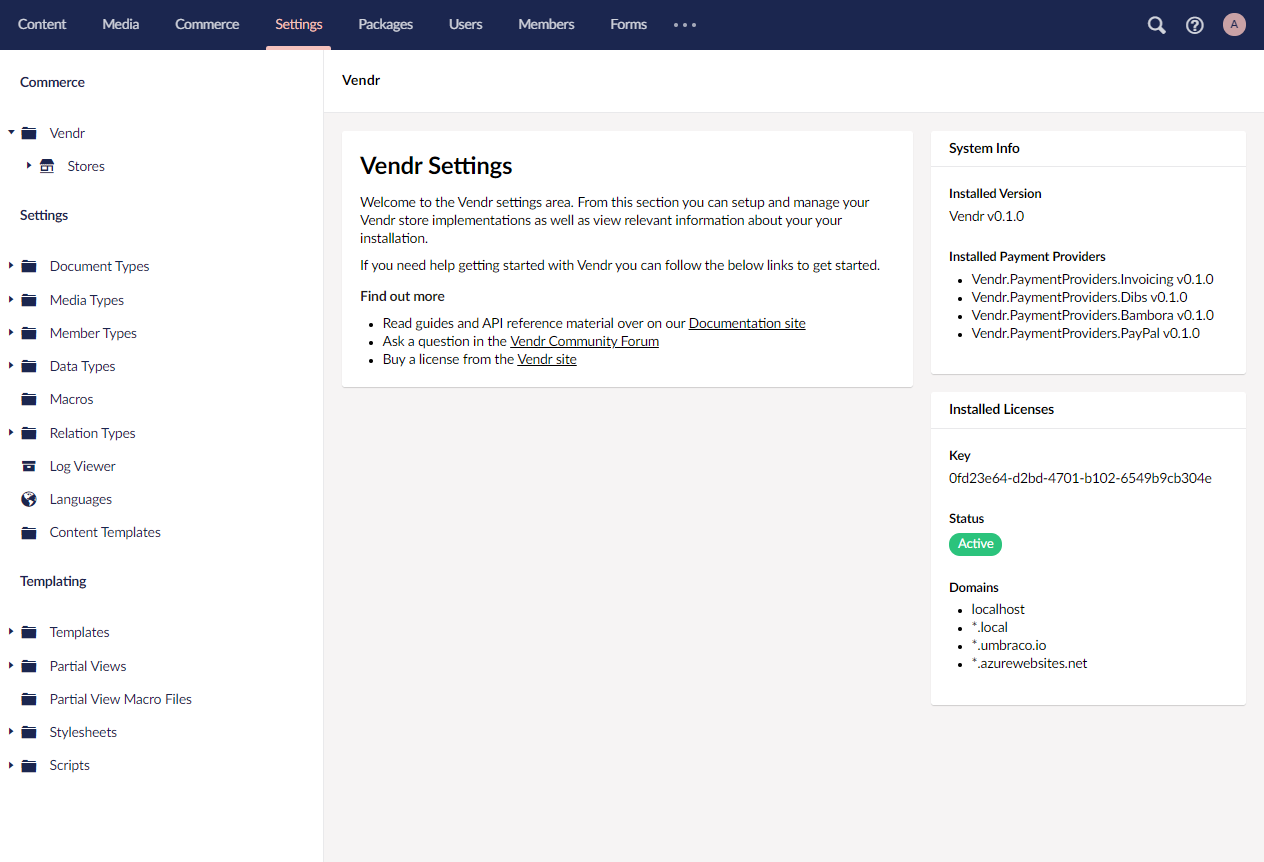Open Languages in the settings tree
The height and width of the screenshot is (862, 1264).
[81, 499]
